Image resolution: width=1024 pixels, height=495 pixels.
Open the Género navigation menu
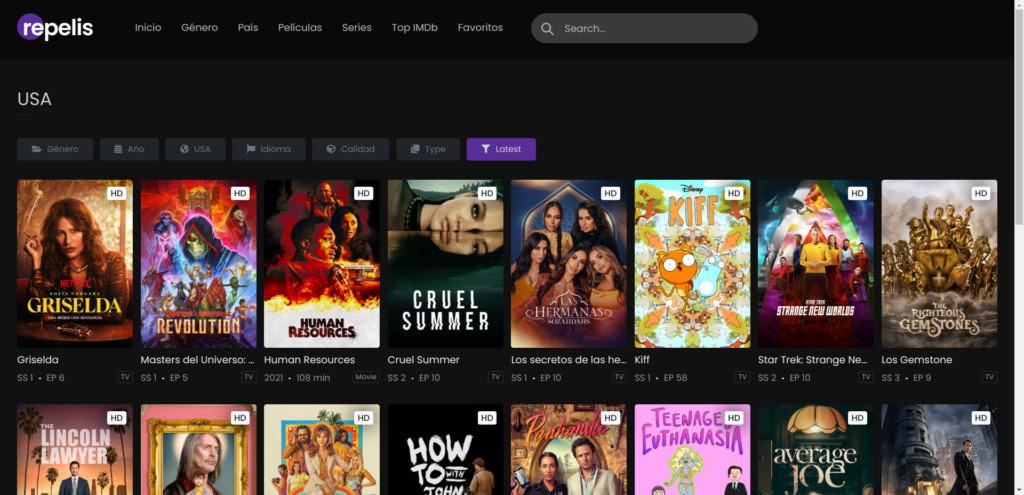[x=200, y=27]
